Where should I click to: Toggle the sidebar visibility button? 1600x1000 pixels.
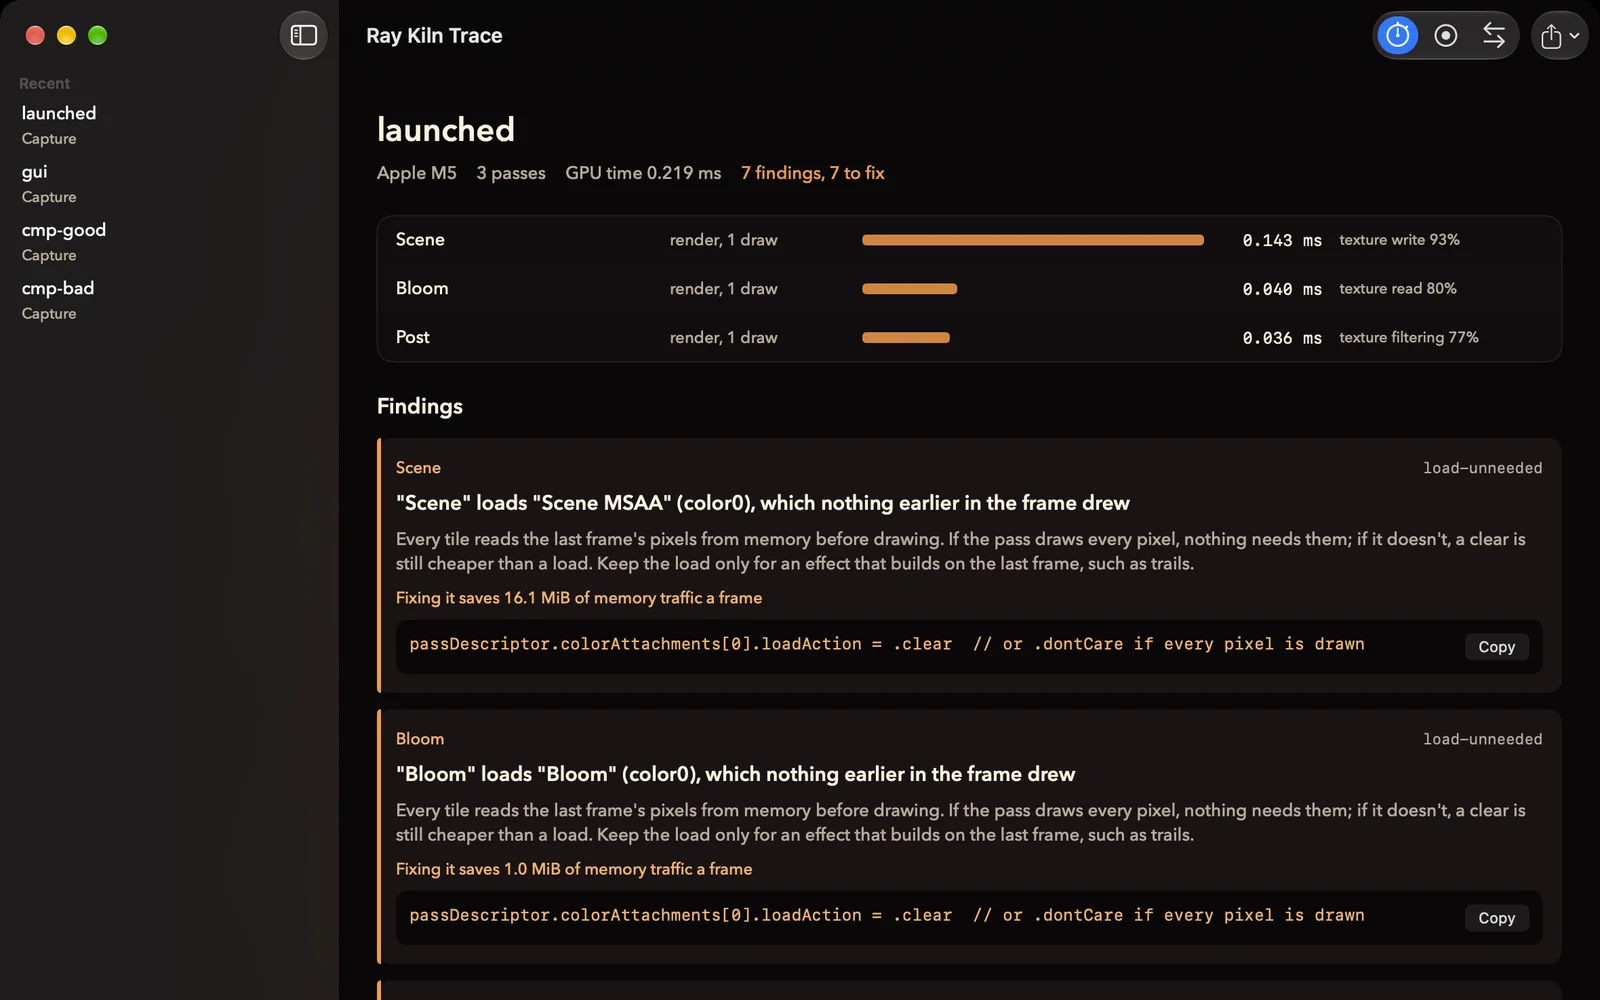click(303, 36)
